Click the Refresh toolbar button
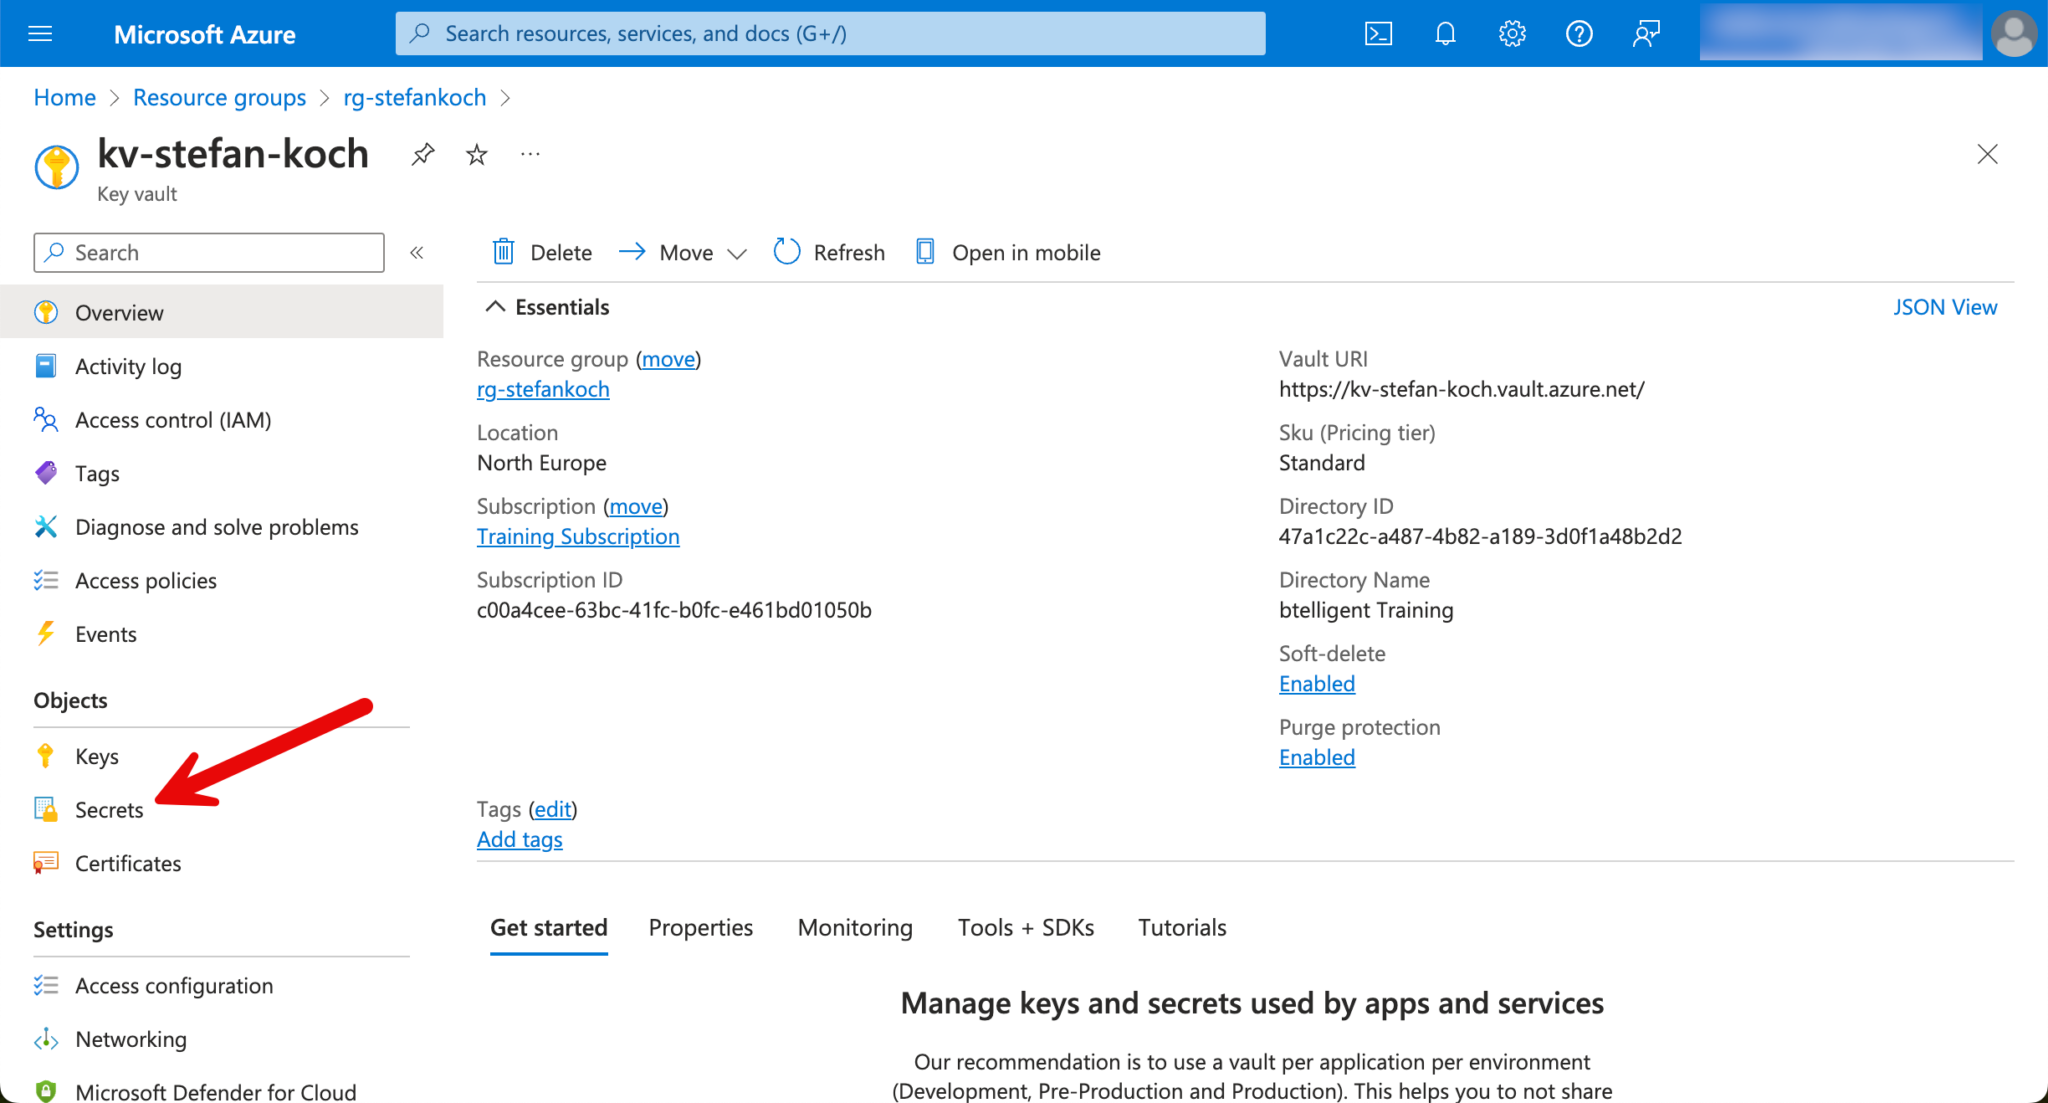Viewport: 2048px width, 1103px height. point(829,252)
